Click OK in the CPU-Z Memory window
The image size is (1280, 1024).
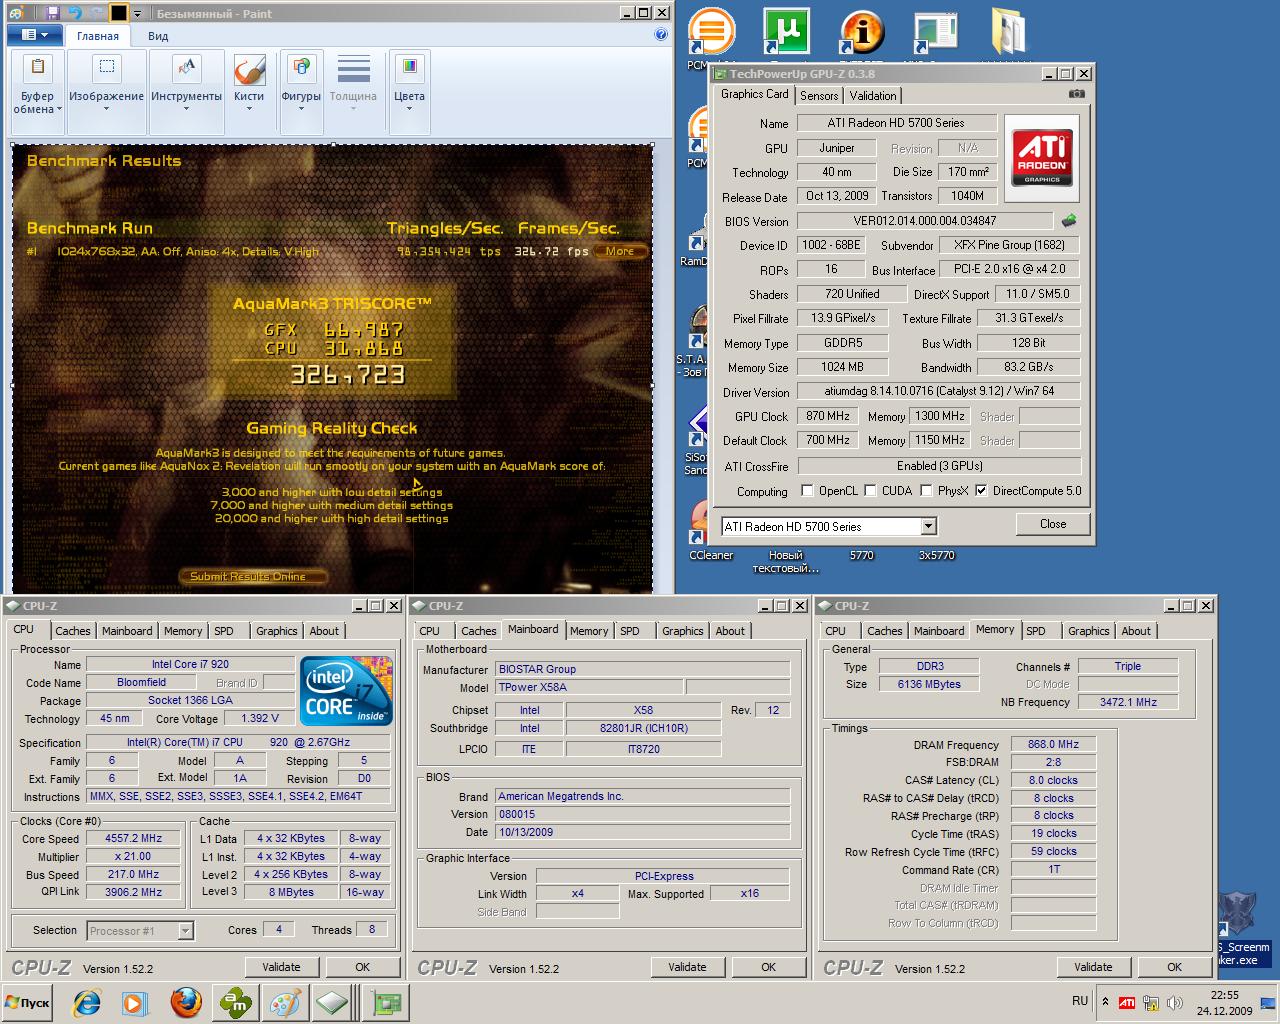click(1174, 967)
